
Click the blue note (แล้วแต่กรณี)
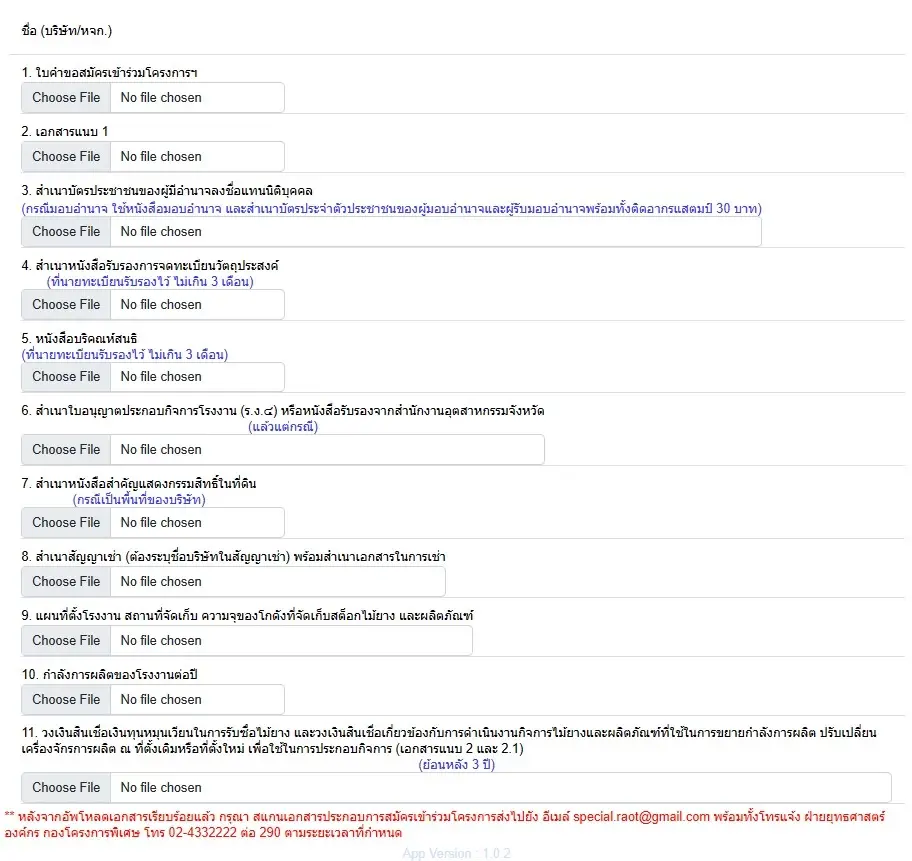point(283,426)
